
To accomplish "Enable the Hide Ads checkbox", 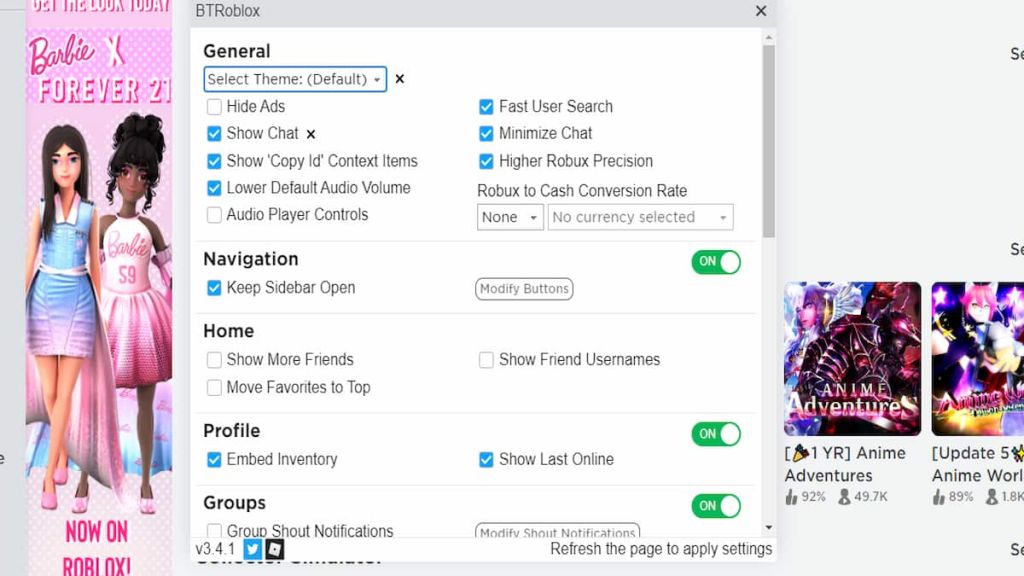I will tap(214, 106).
